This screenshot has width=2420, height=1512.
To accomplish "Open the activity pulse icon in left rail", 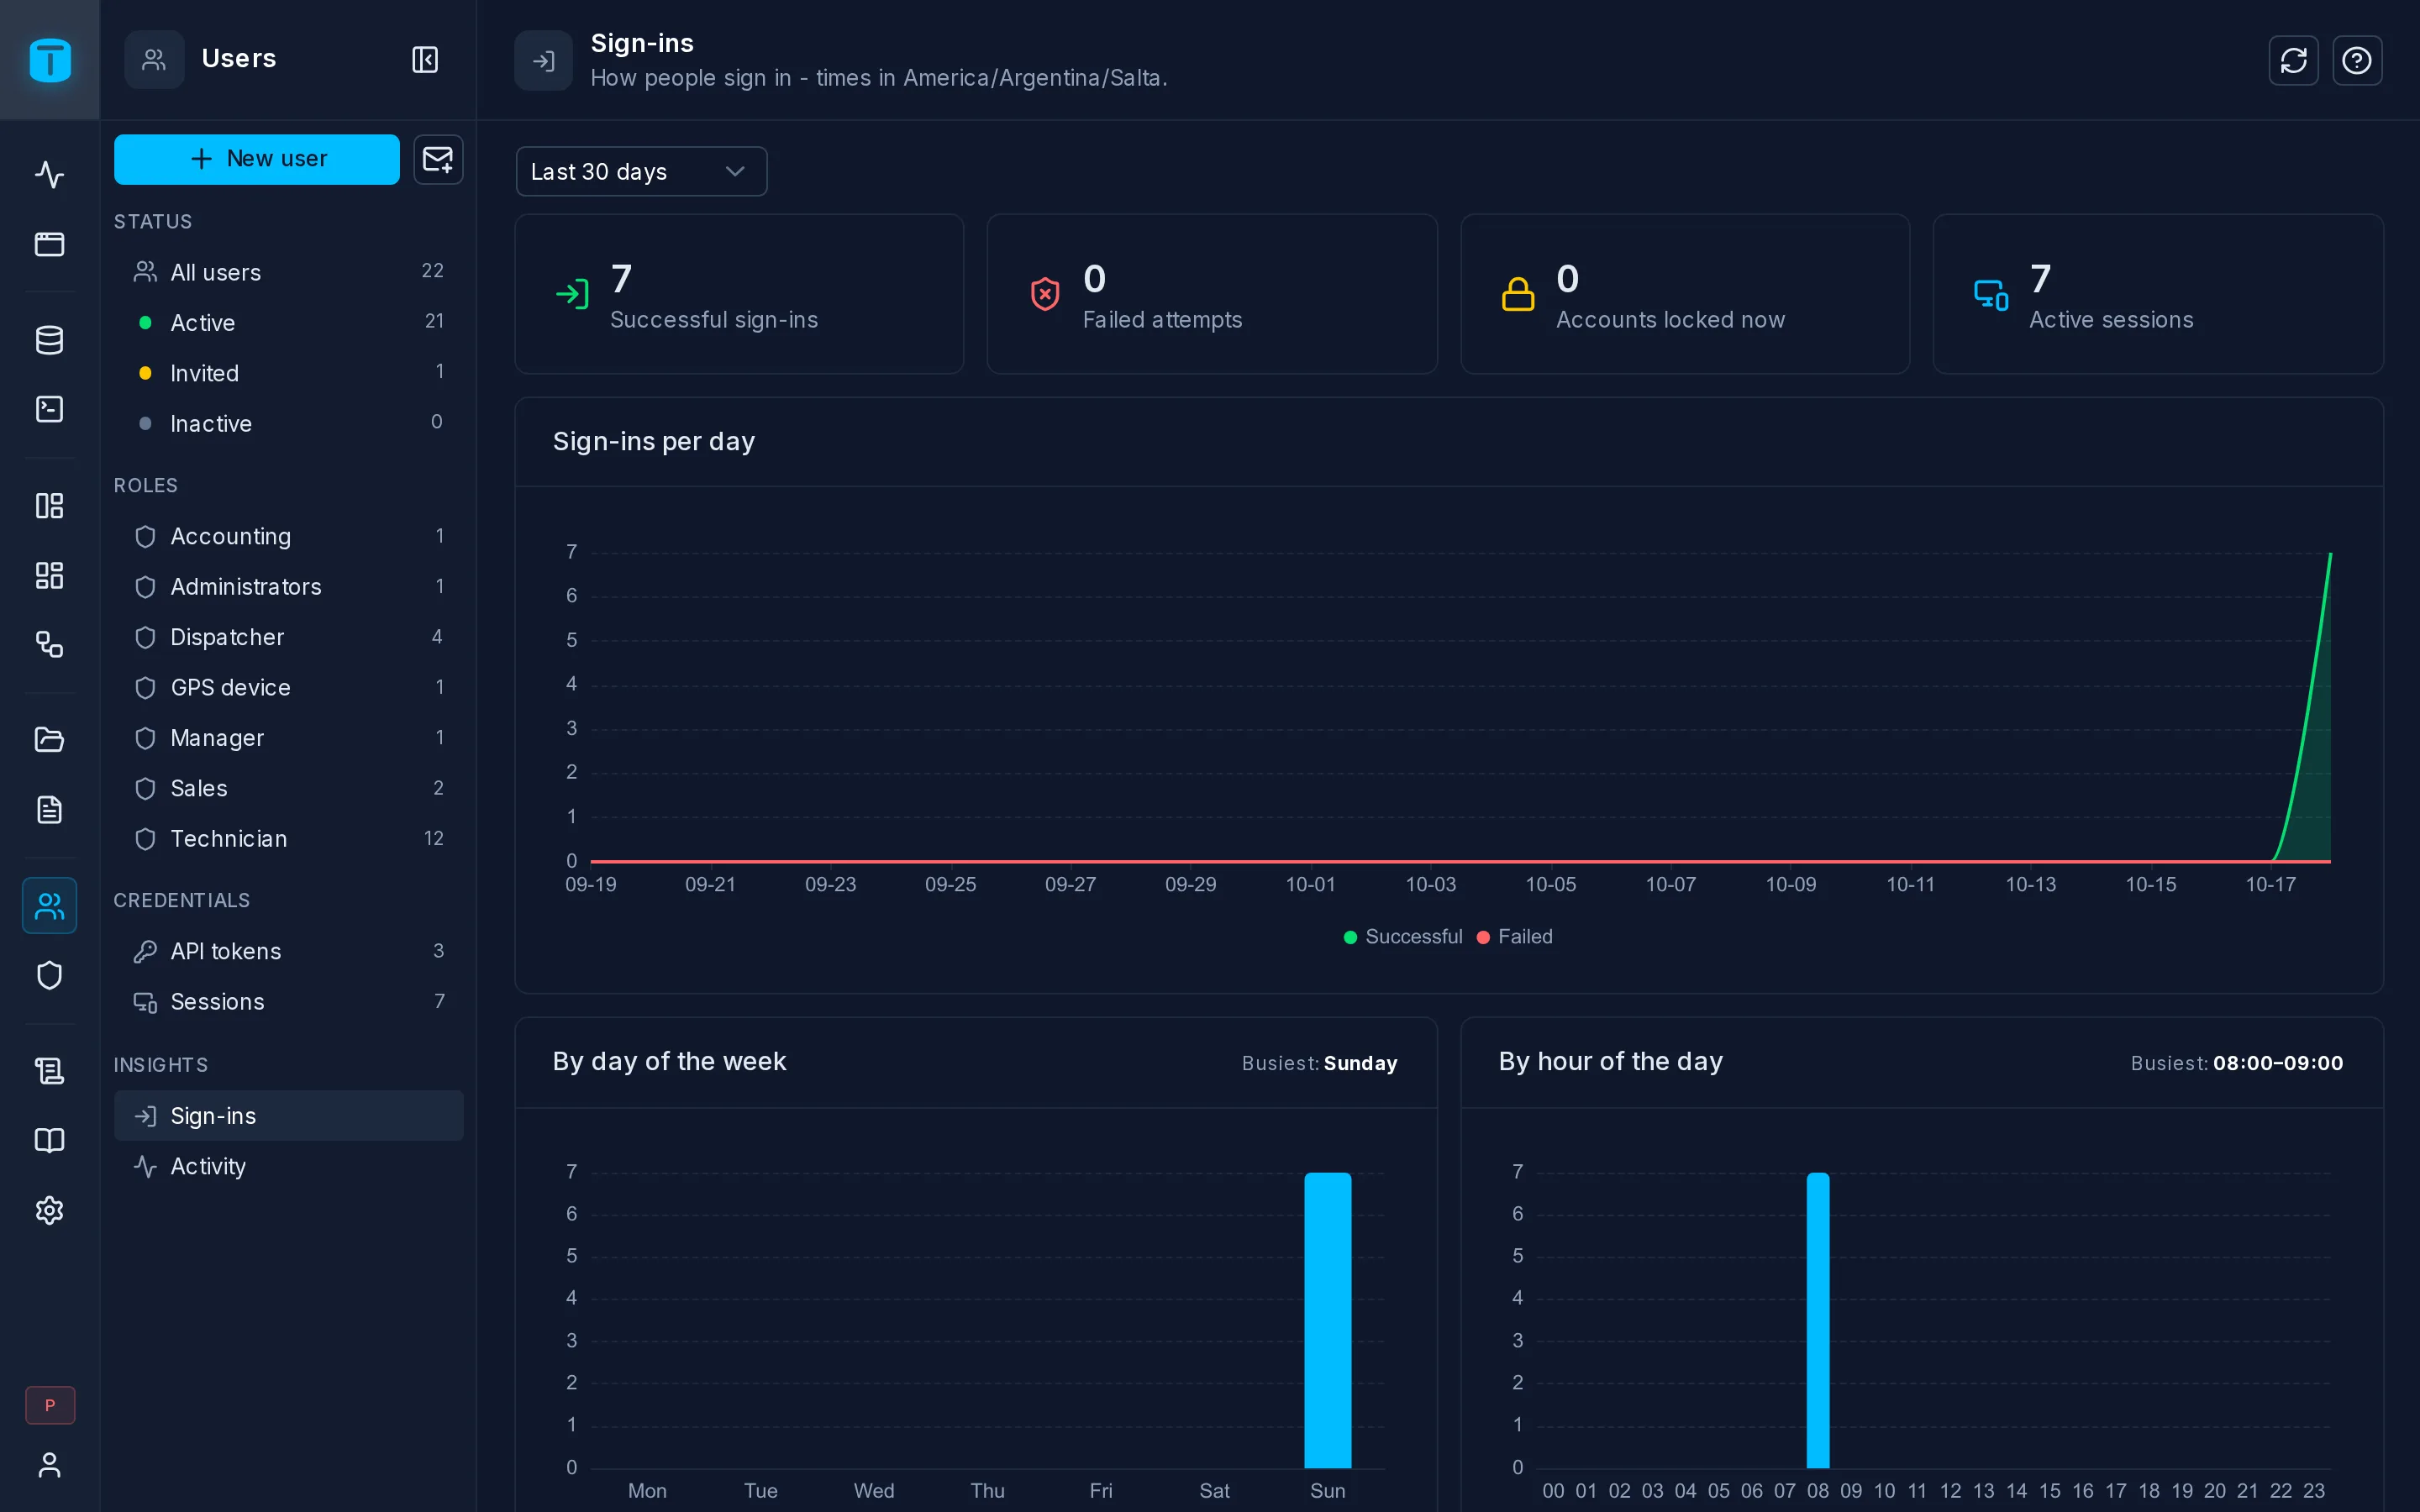I will point(49,175).
